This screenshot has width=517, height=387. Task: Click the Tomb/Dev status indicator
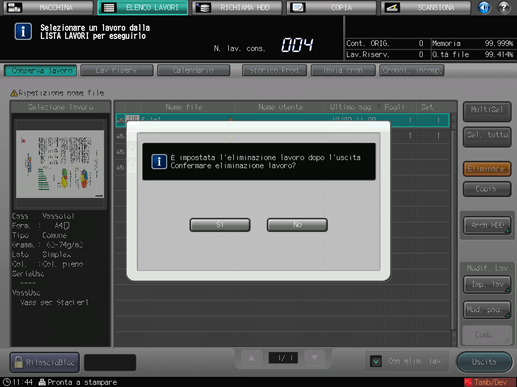pyautogui.click(x=490, y=382)
